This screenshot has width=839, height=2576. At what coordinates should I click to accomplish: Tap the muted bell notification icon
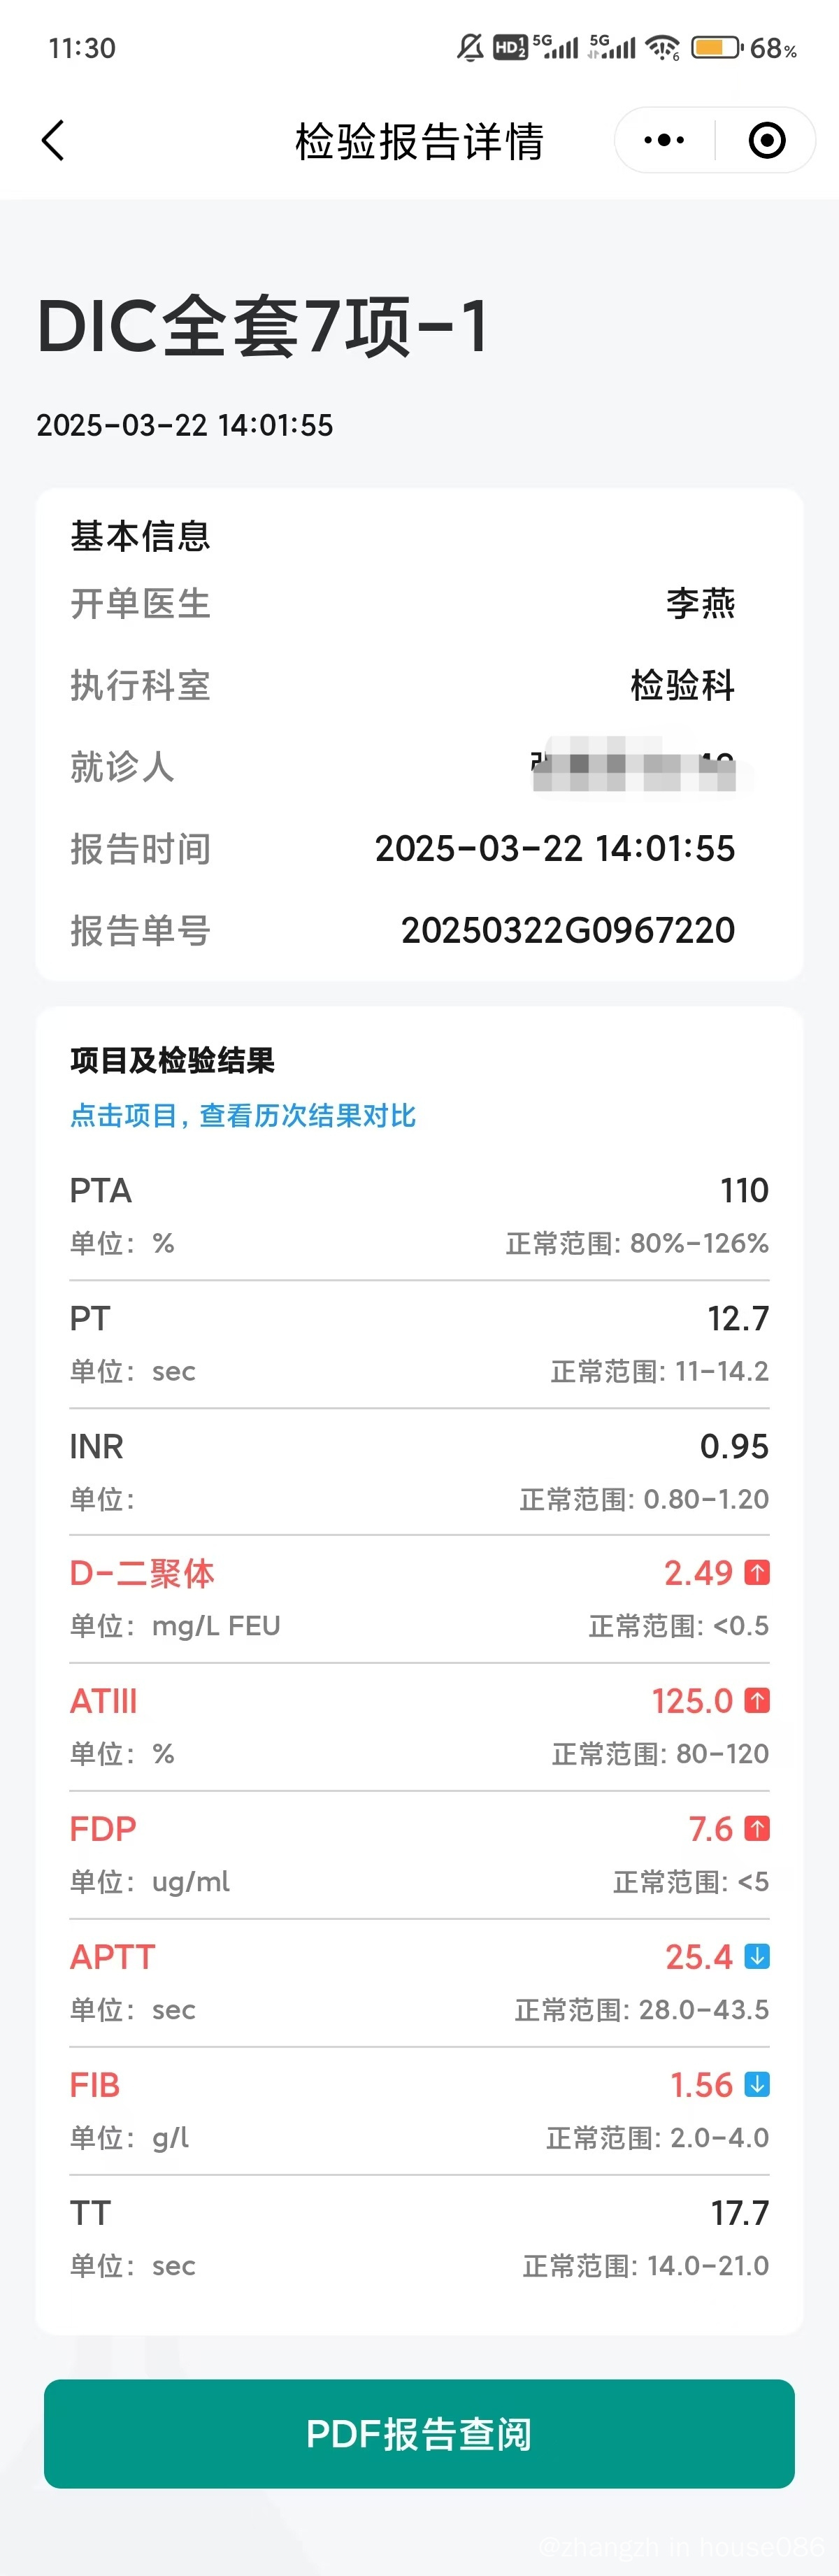470,47
